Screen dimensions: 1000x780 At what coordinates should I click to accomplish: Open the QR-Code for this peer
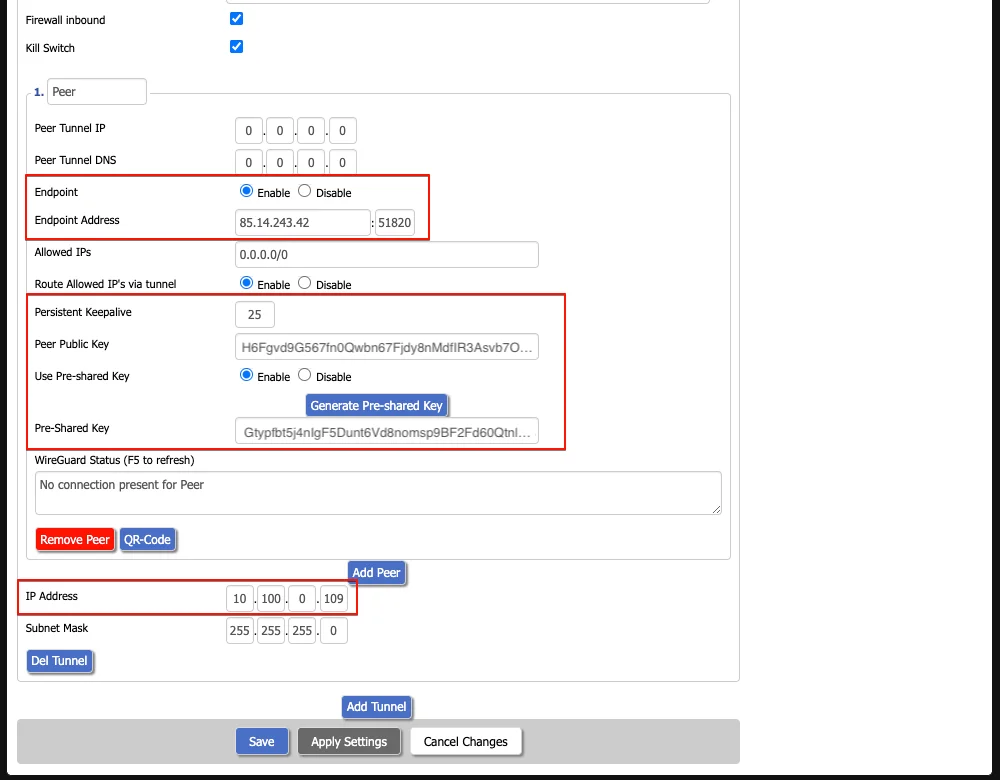[147, 539]
